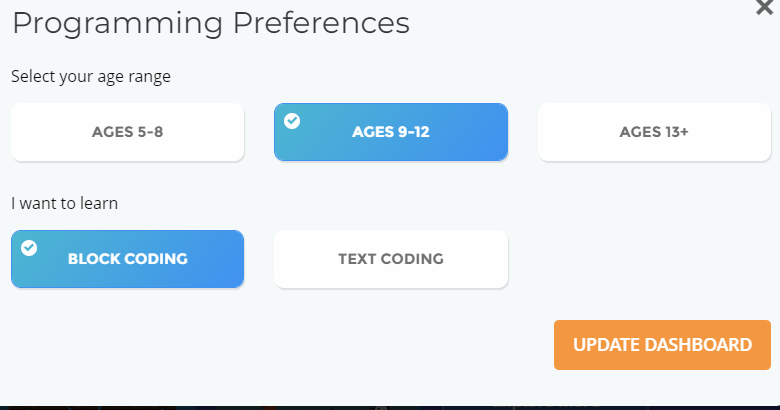Click the "I want to learn" label
This screenshot has width=780, height=410.
tap(65, 203)
